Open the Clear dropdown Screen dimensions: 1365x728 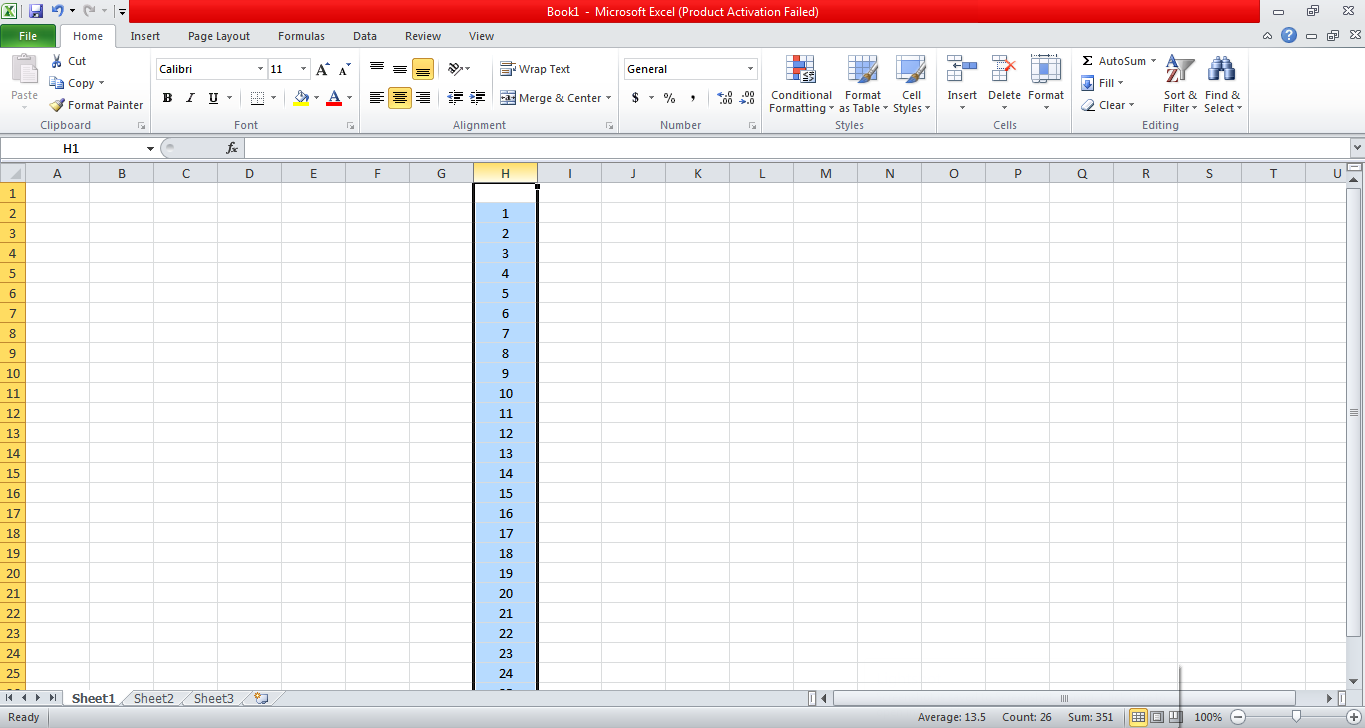[1107, 105]
